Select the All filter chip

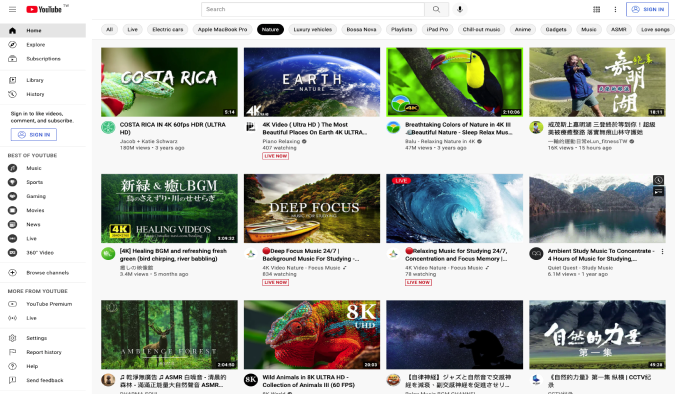coord(109,30)
